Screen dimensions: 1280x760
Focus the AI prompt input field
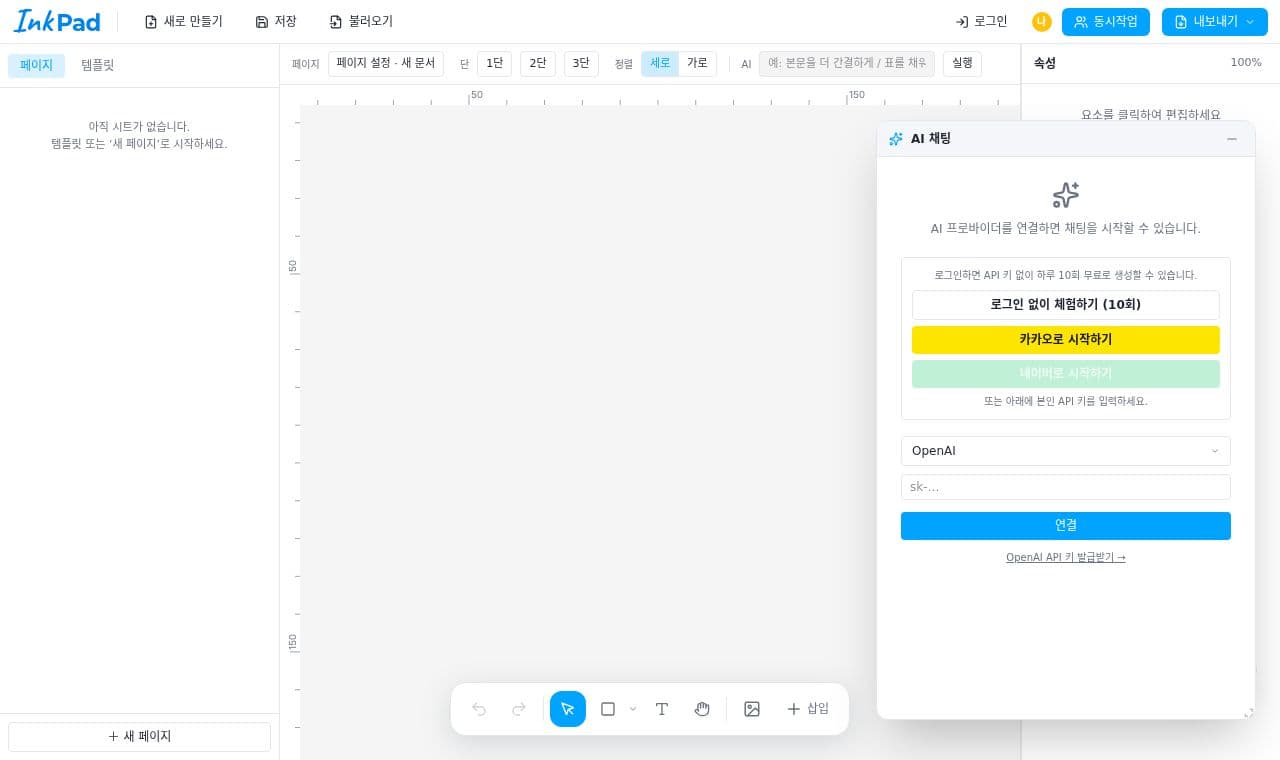point(847,63)
